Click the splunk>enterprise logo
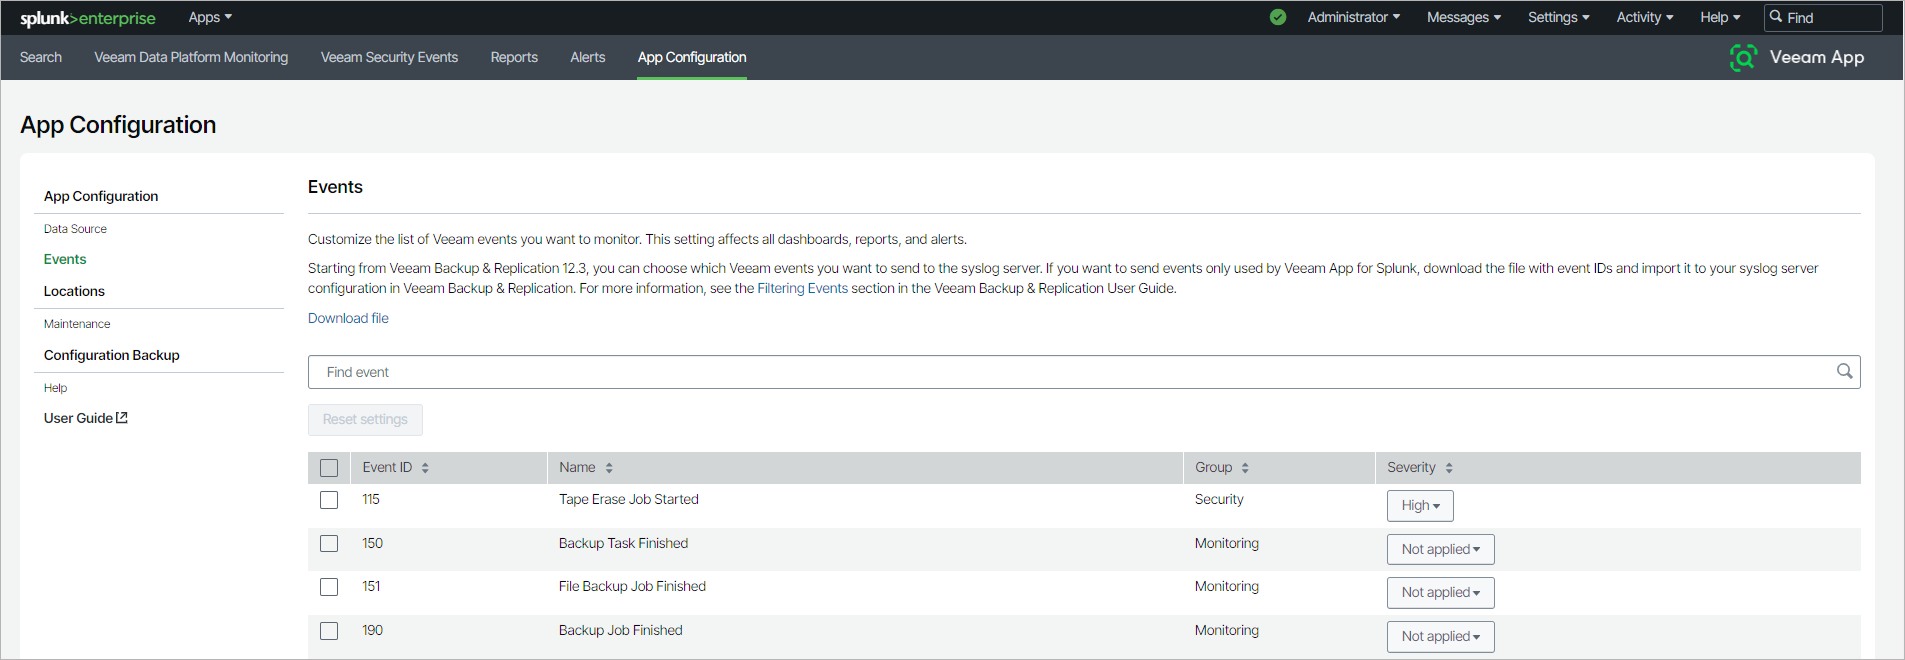 point(88,18)
